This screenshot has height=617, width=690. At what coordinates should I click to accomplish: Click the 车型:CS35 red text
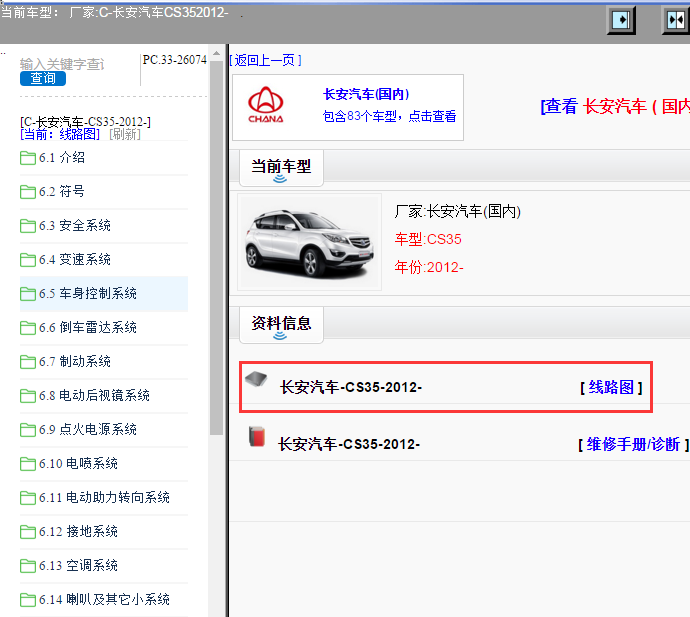[x=428, y=239]
